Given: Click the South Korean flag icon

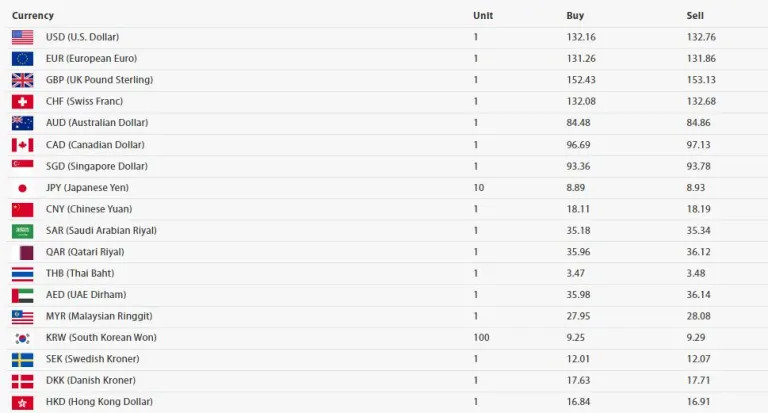Looking at the screenshot, I should pos(23,338).
